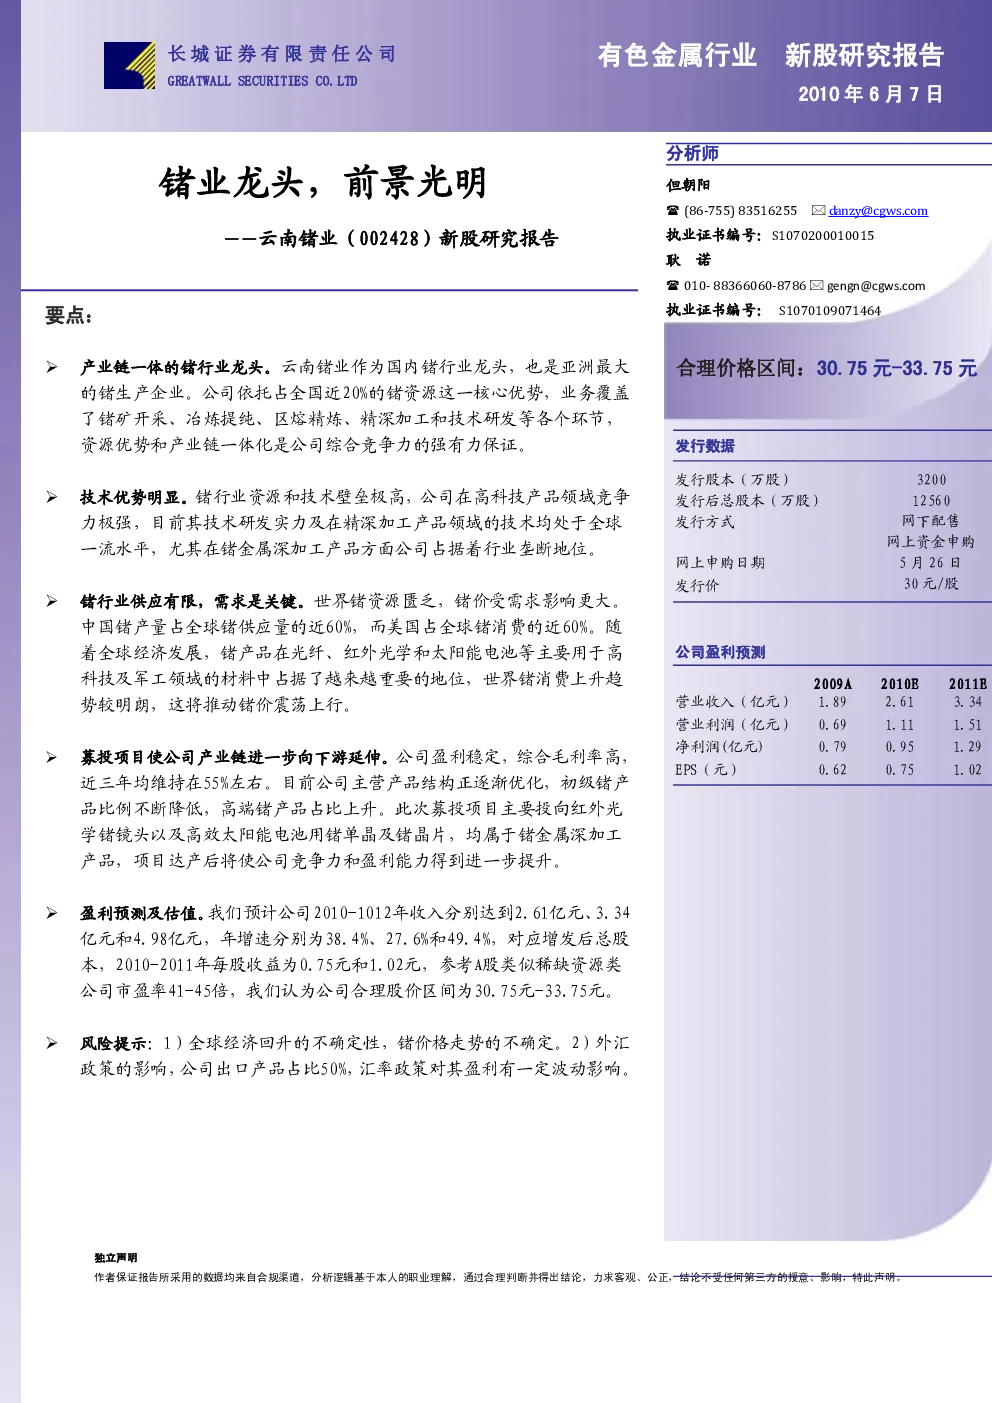
Task: Click the envelope icon before danzy@cgws.com
Action: (x=818, y=210)
